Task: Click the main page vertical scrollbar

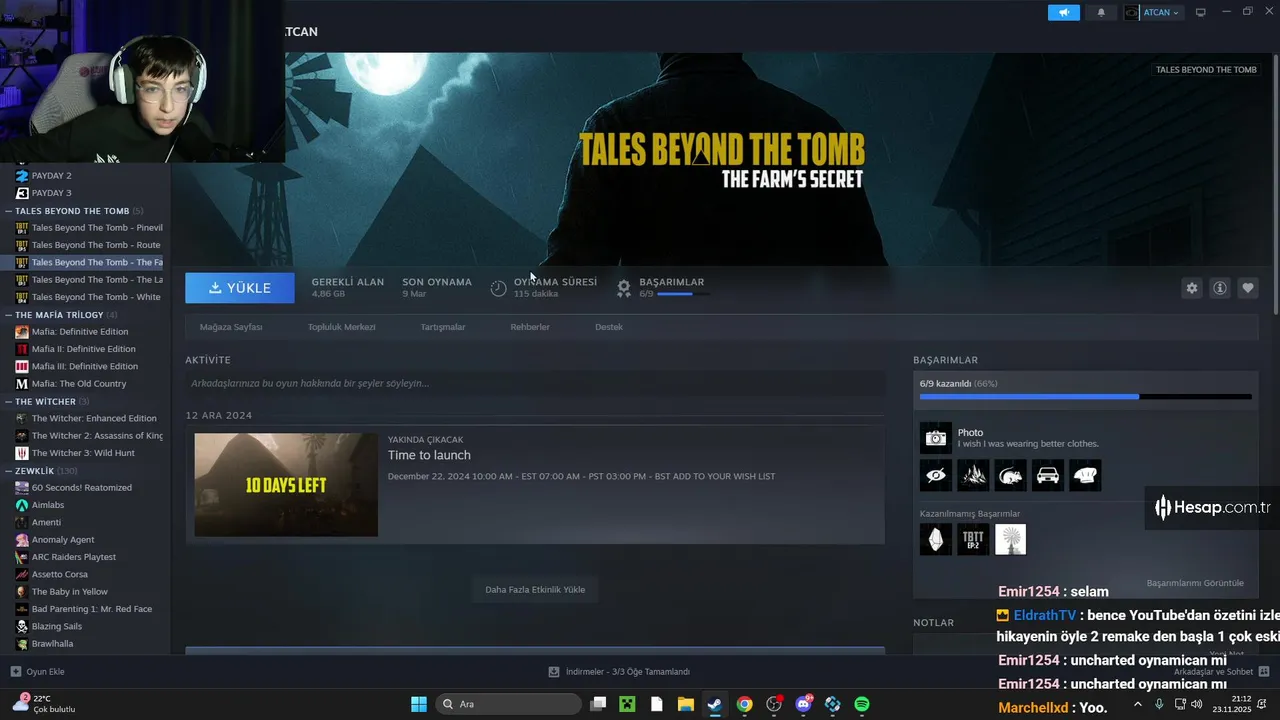Action: click(1275, 185)
